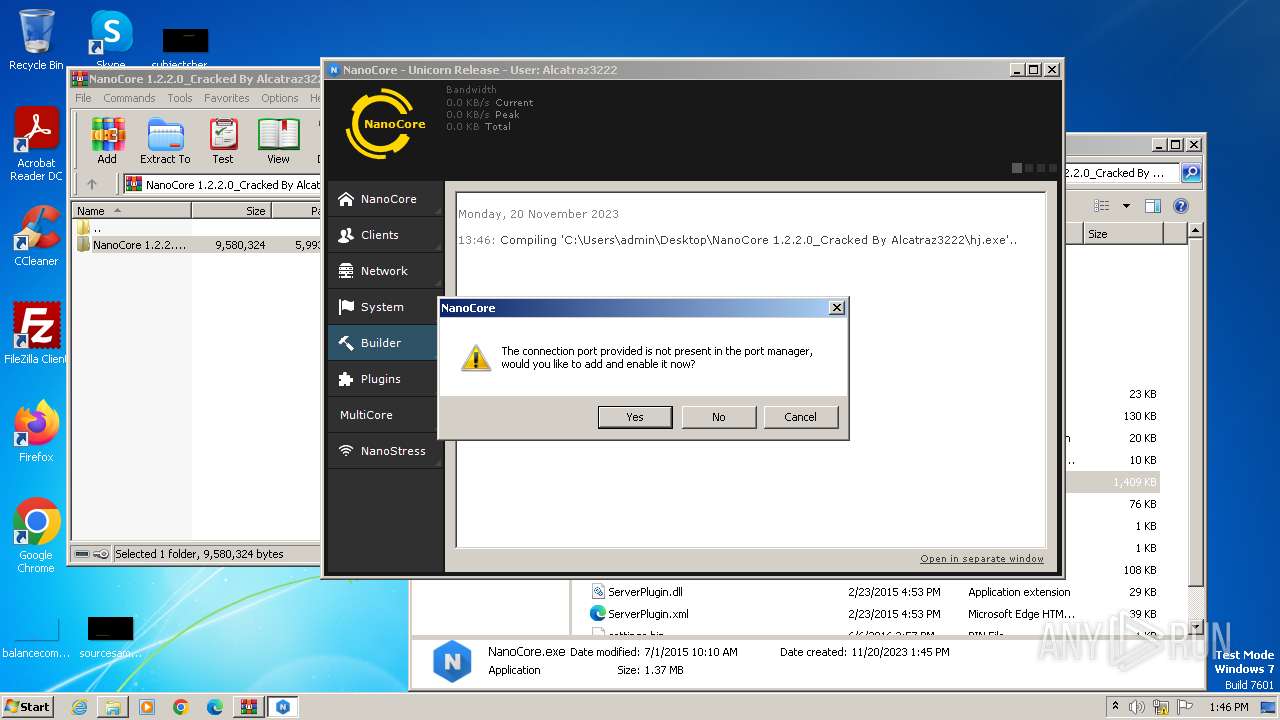Click the Network server icon
Screen dimensions: 1280x720
(346, 271)
